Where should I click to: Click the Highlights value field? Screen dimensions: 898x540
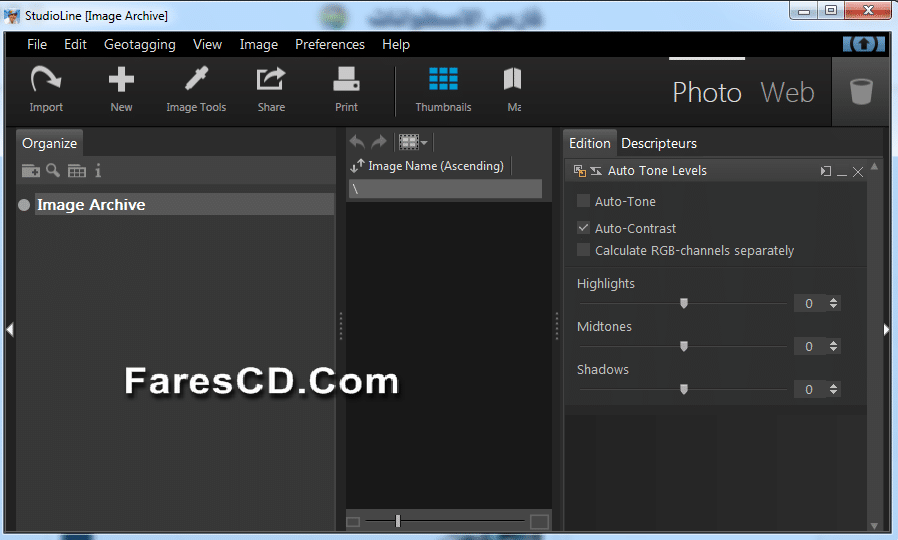point(810,303)
